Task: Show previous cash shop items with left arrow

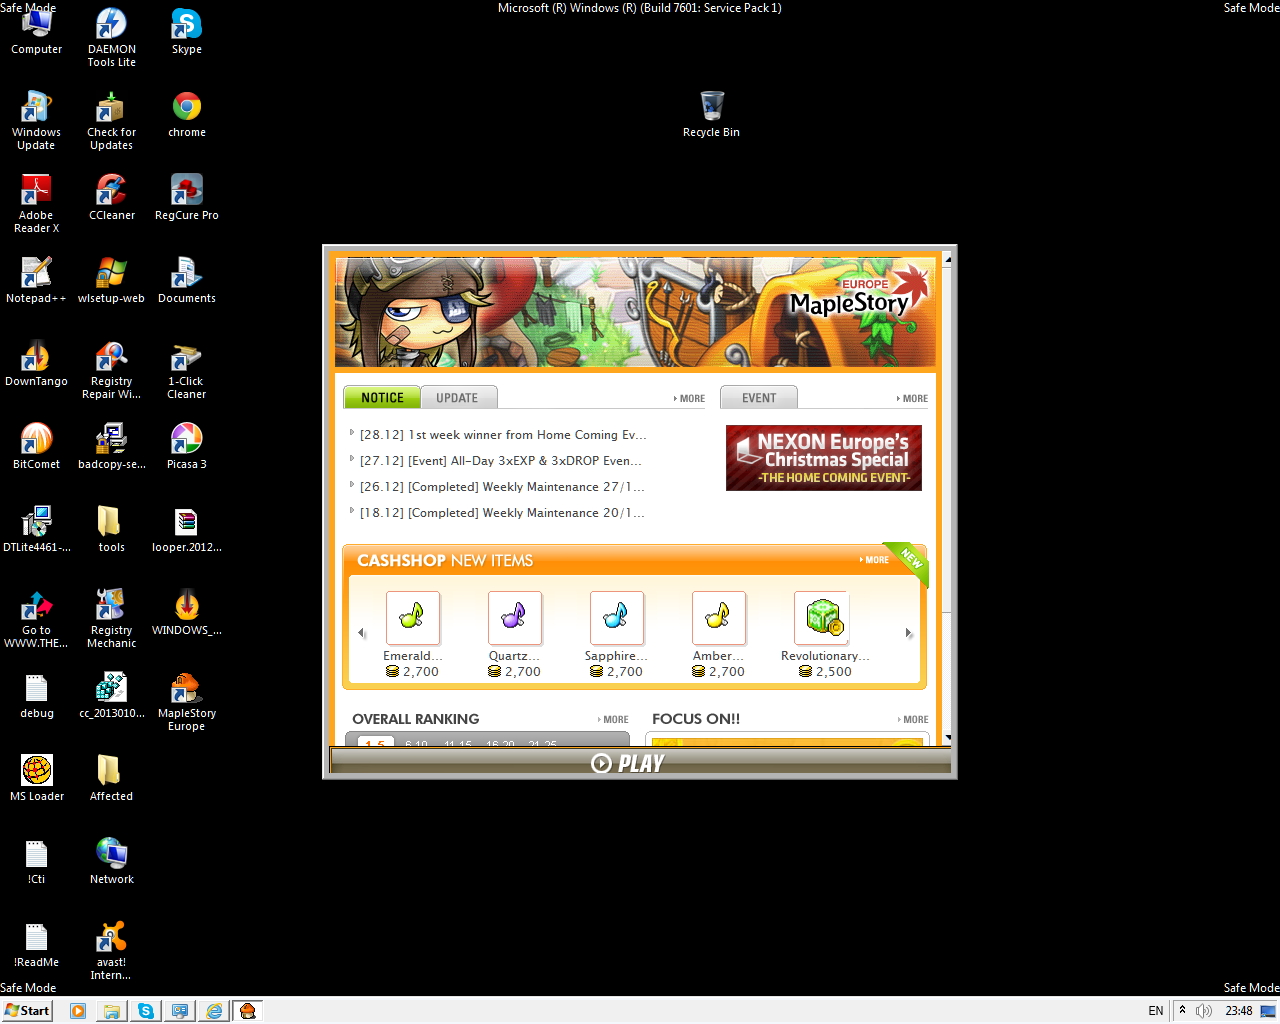Action: 361,633
